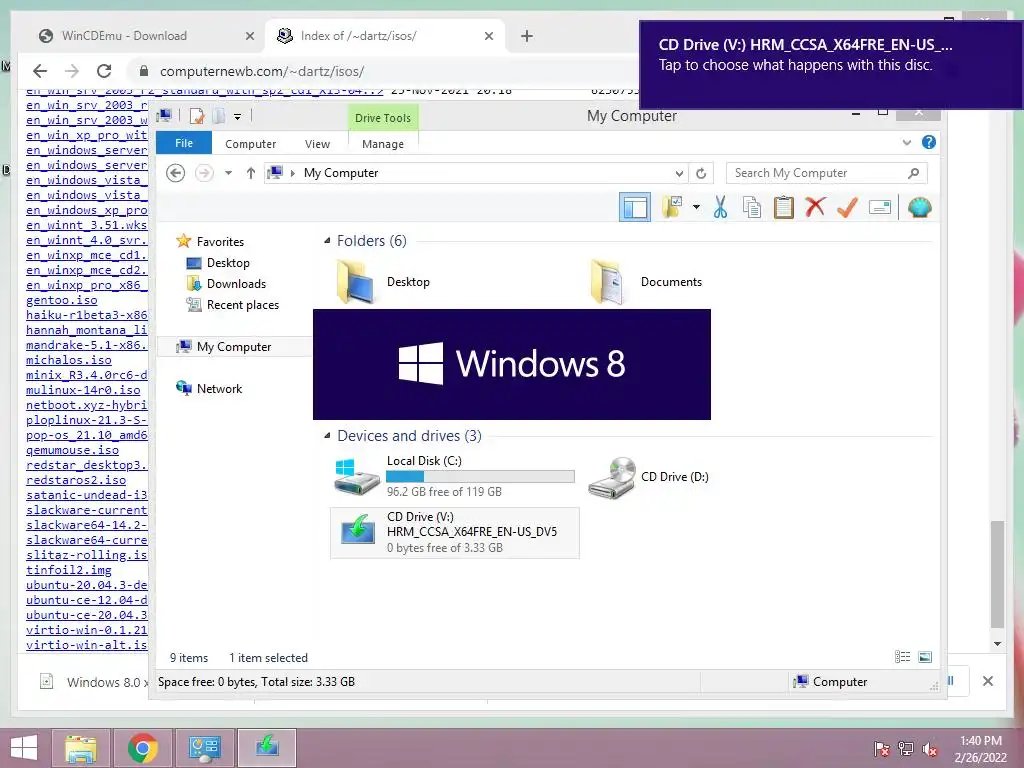1024x768 pixels.
Task: Click the Copy toolbar icon
Action: (x=752, y=208)
